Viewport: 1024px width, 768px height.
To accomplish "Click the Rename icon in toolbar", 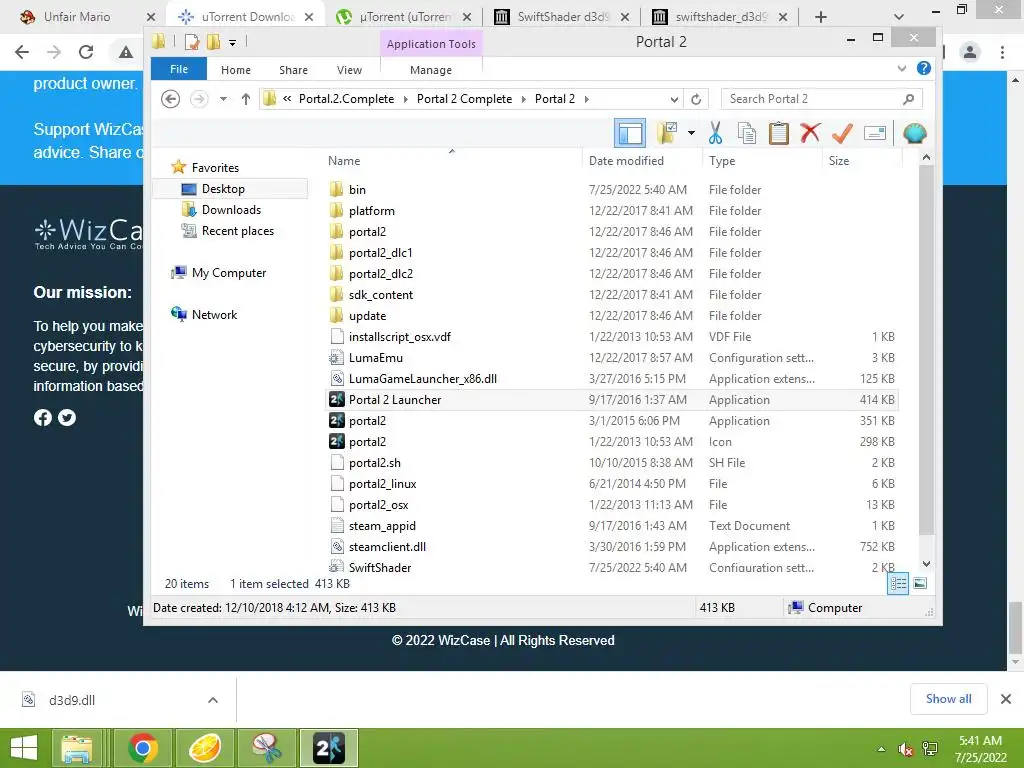I will (x=874, y=133).
